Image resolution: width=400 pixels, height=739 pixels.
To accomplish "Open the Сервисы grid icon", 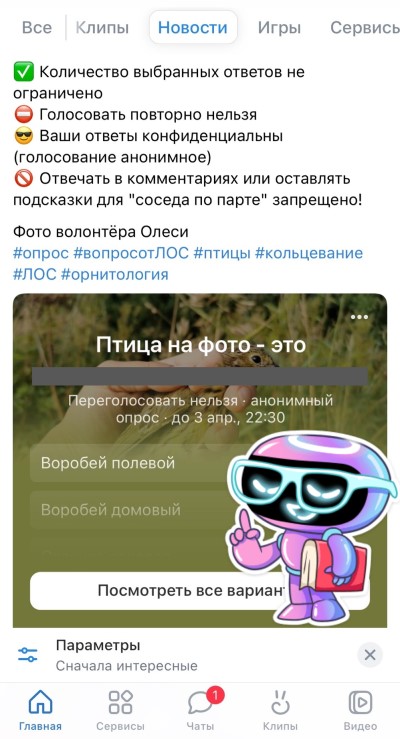I will 120,702.
